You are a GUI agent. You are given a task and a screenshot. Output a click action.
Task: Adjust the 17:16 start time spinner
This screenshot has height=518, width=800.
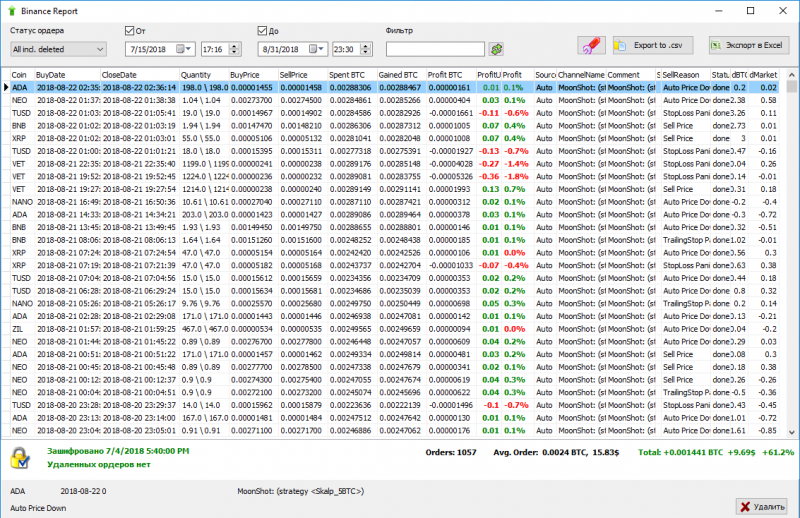click(x=234, y=49)
